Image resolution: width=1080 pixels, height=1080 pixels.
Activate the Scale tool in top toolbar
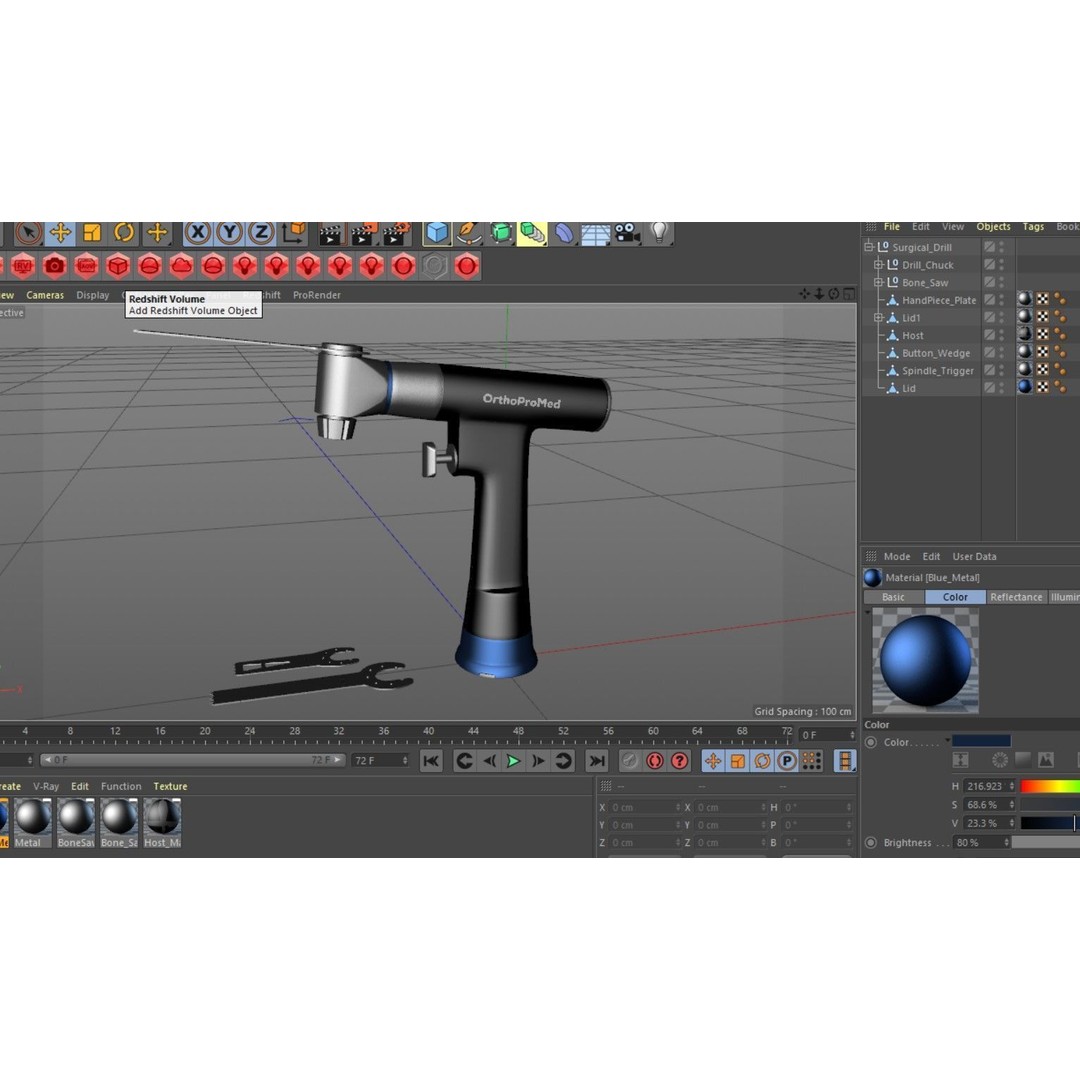[92, 233]
